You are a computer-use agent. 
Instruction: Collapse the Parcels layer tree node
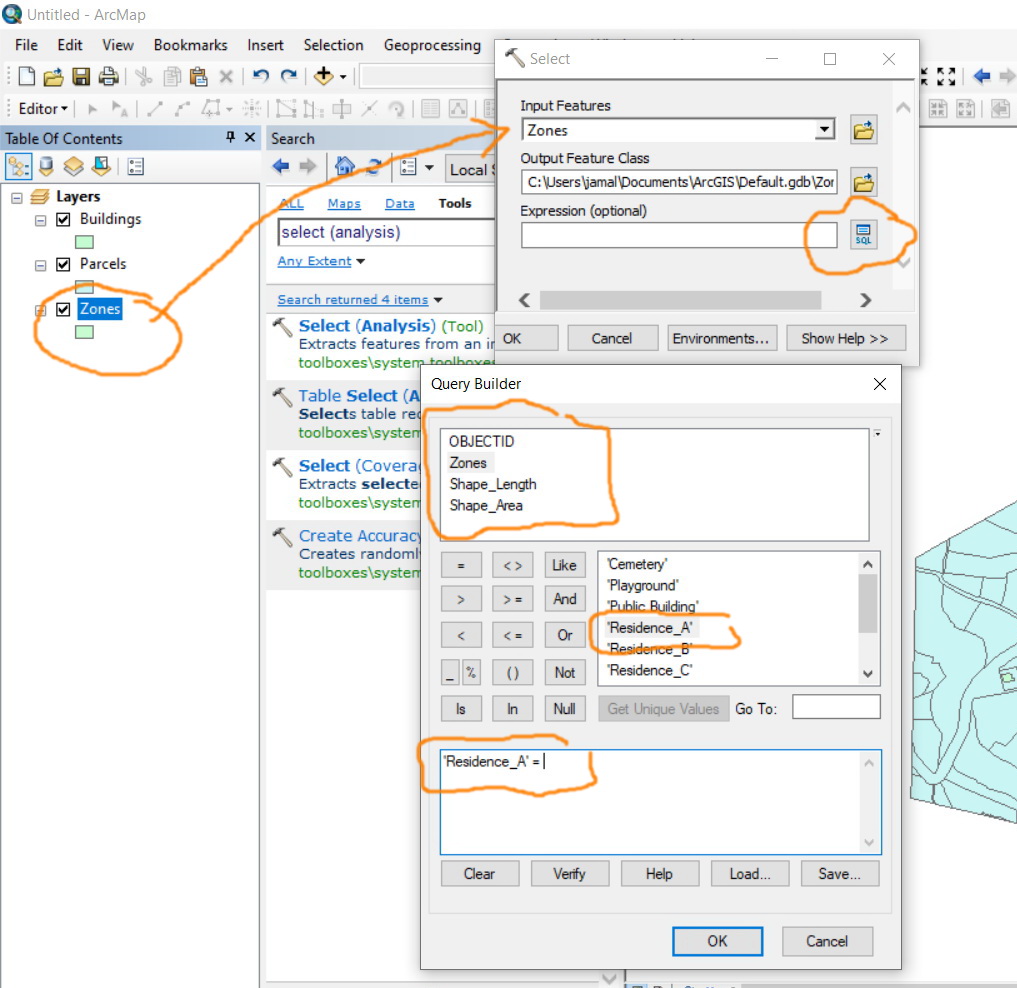[x=40, y=265]
